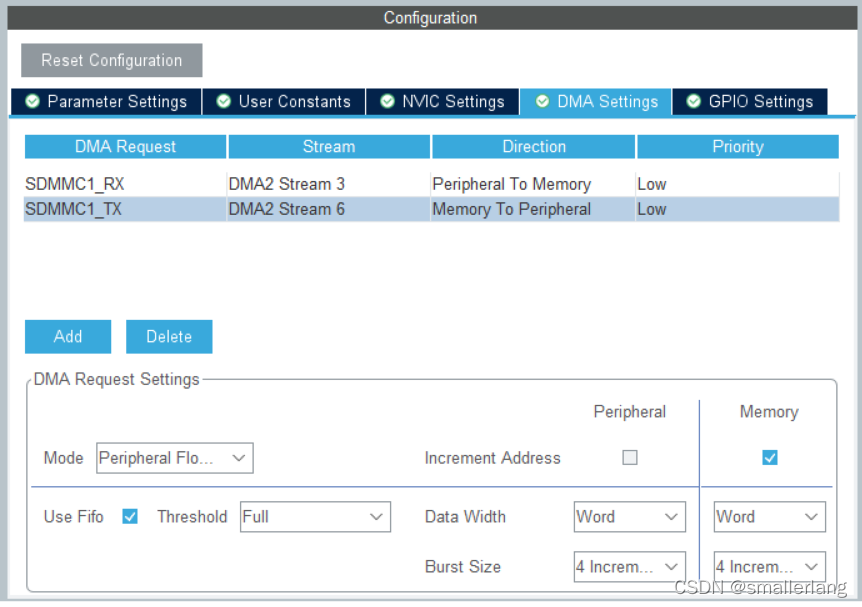The height and width of the screenshot is (607, 862).
Task: Click the Stream column header
Action: [x=329, y=147]
